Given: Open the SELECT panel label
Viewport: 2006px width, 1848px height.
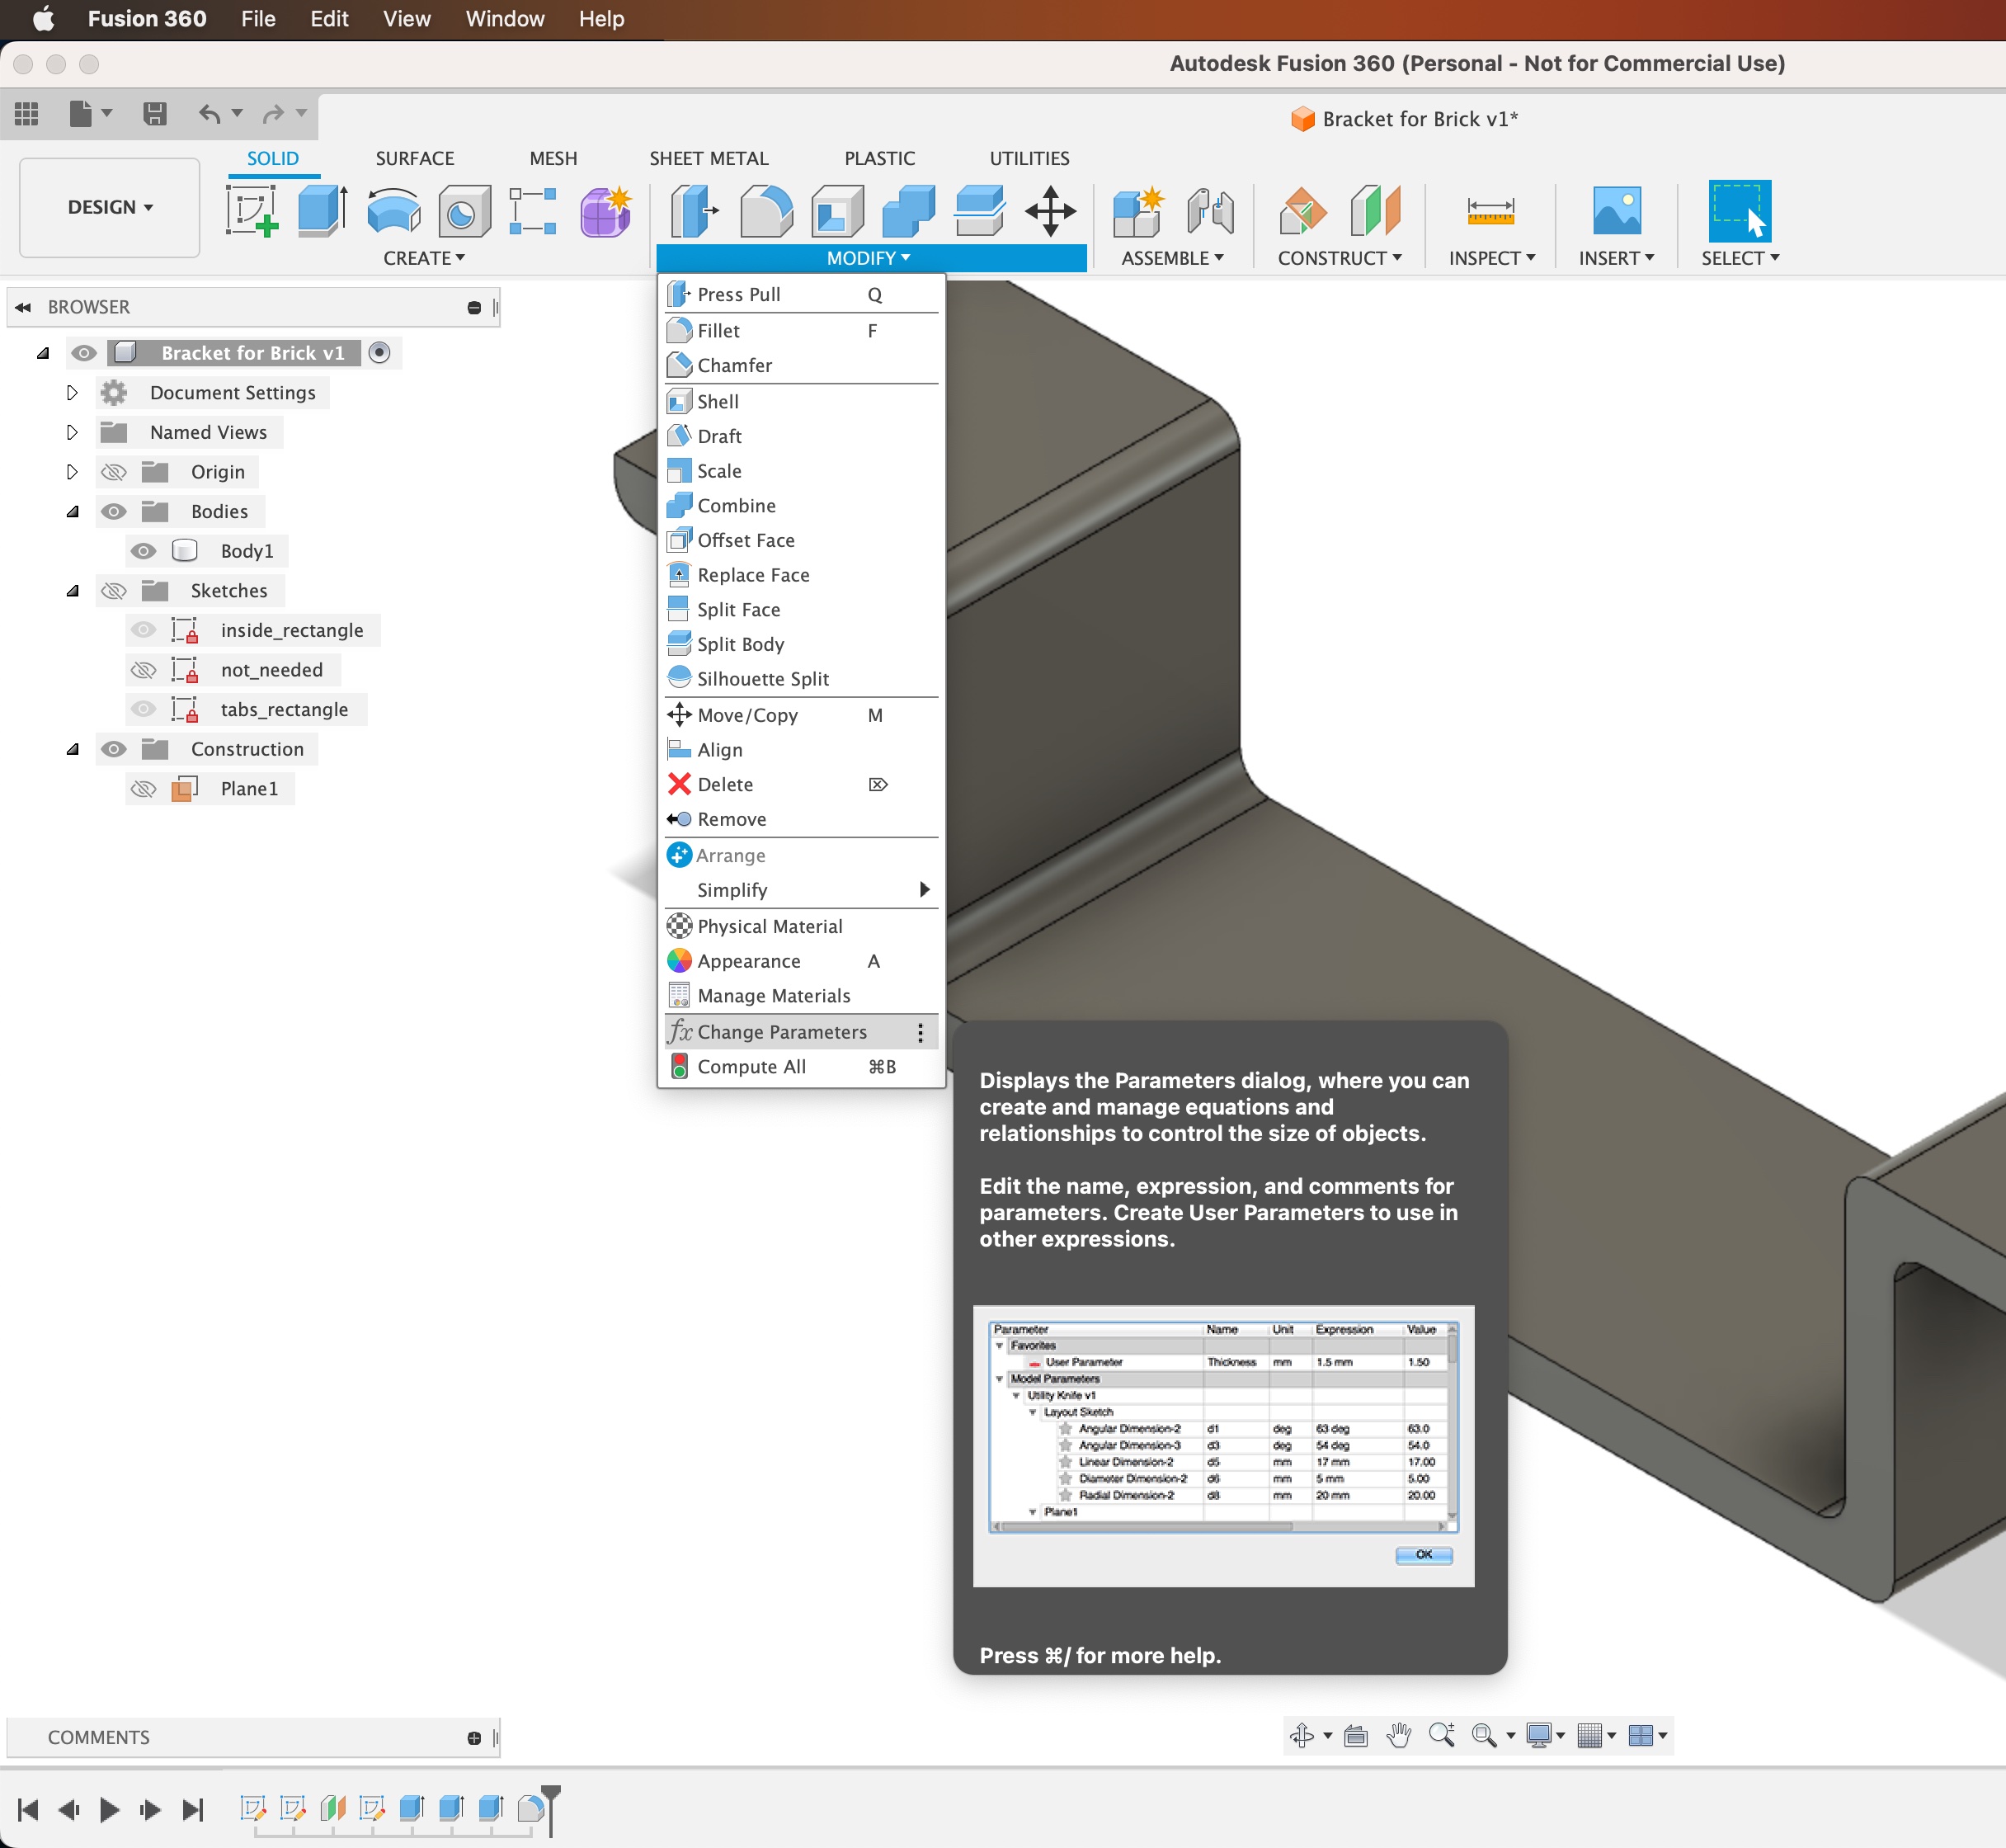Looking at the screenshot, I should pyautogui.click(x=1740, y=258).
